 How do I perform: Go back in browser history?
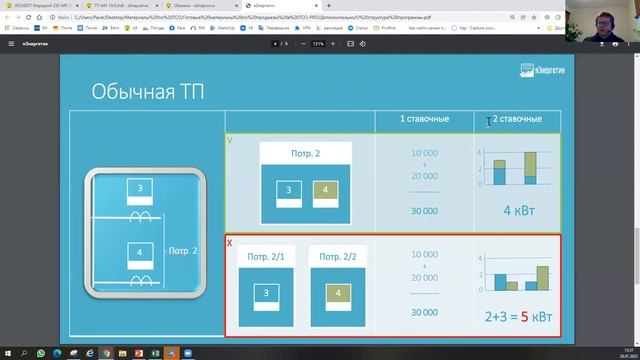click(7, 18)
